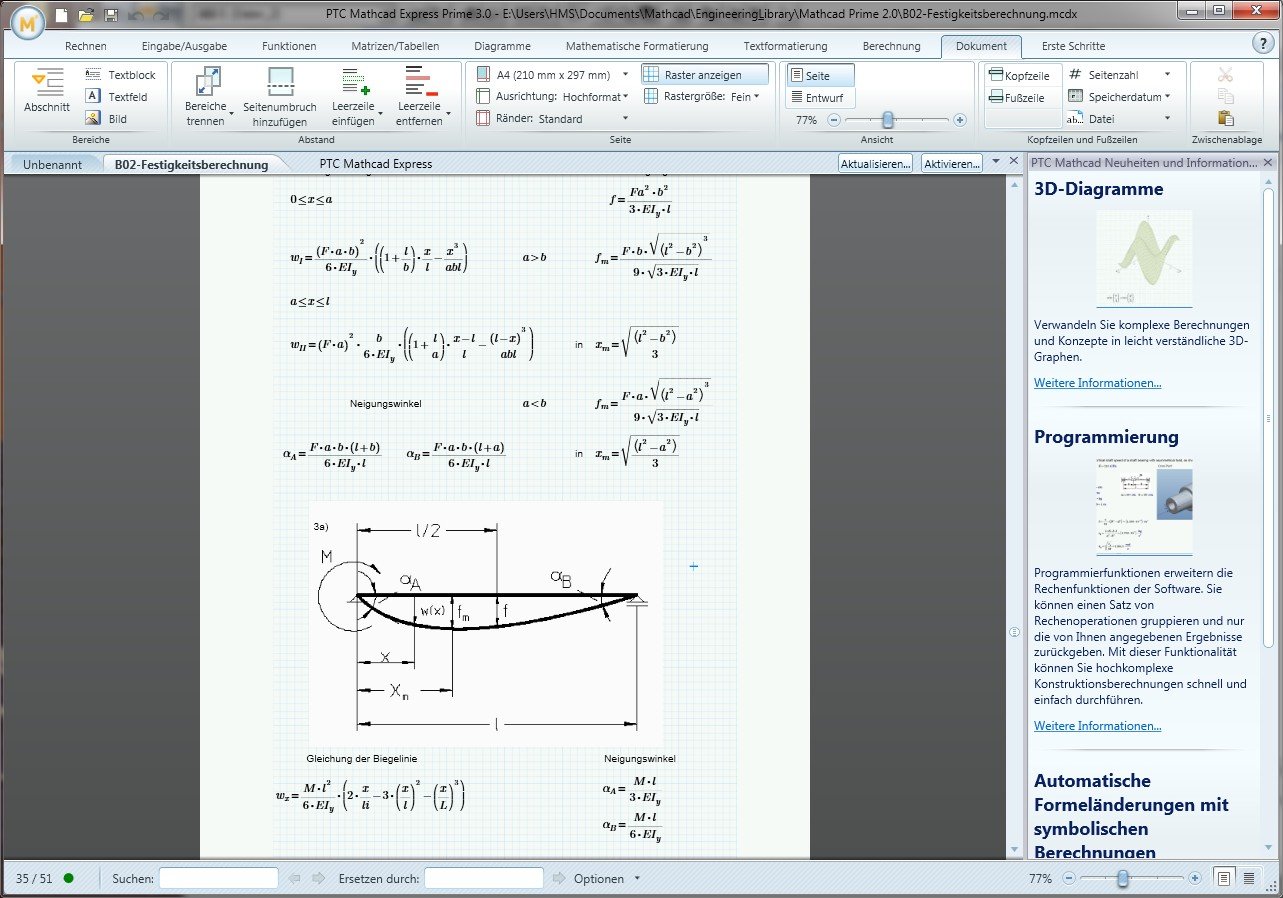Click the Suchen search input field
The image size is (1283, 898).
[x=218, y=878]
